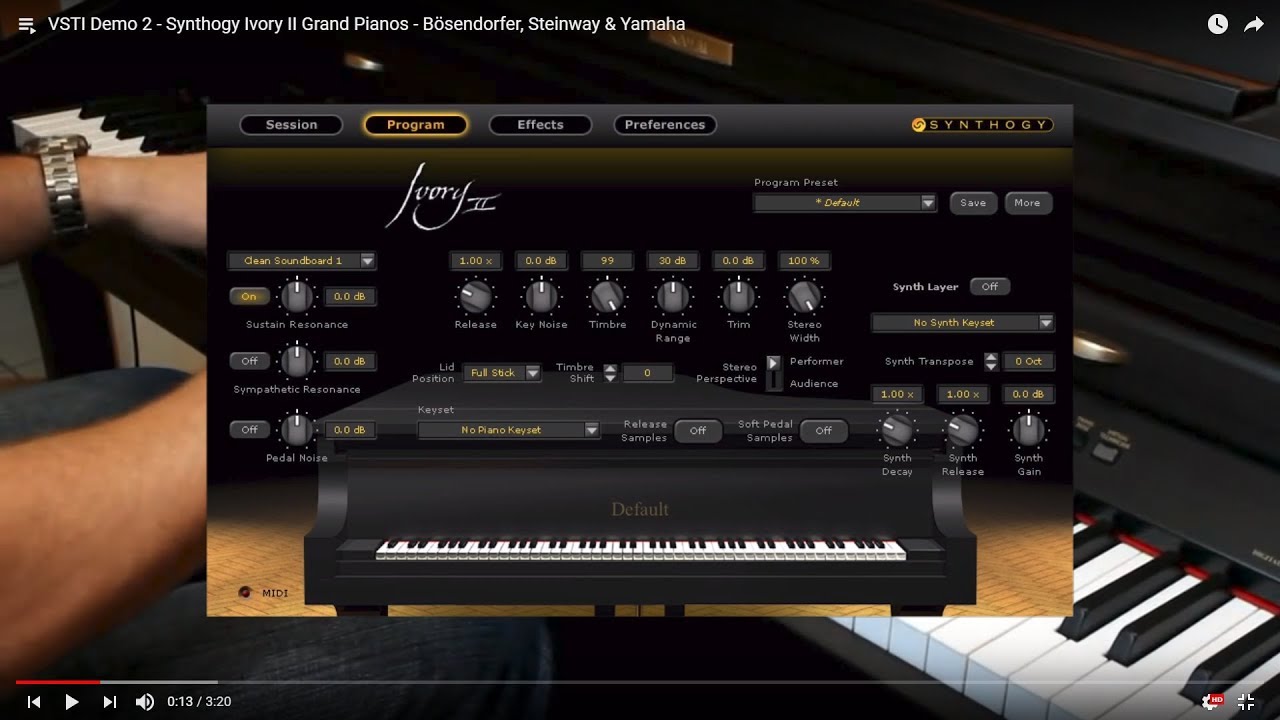This screenshot has width=1280, height=720.
Task: Toggle Sustain Resonance On button
Action: point(249,296)
